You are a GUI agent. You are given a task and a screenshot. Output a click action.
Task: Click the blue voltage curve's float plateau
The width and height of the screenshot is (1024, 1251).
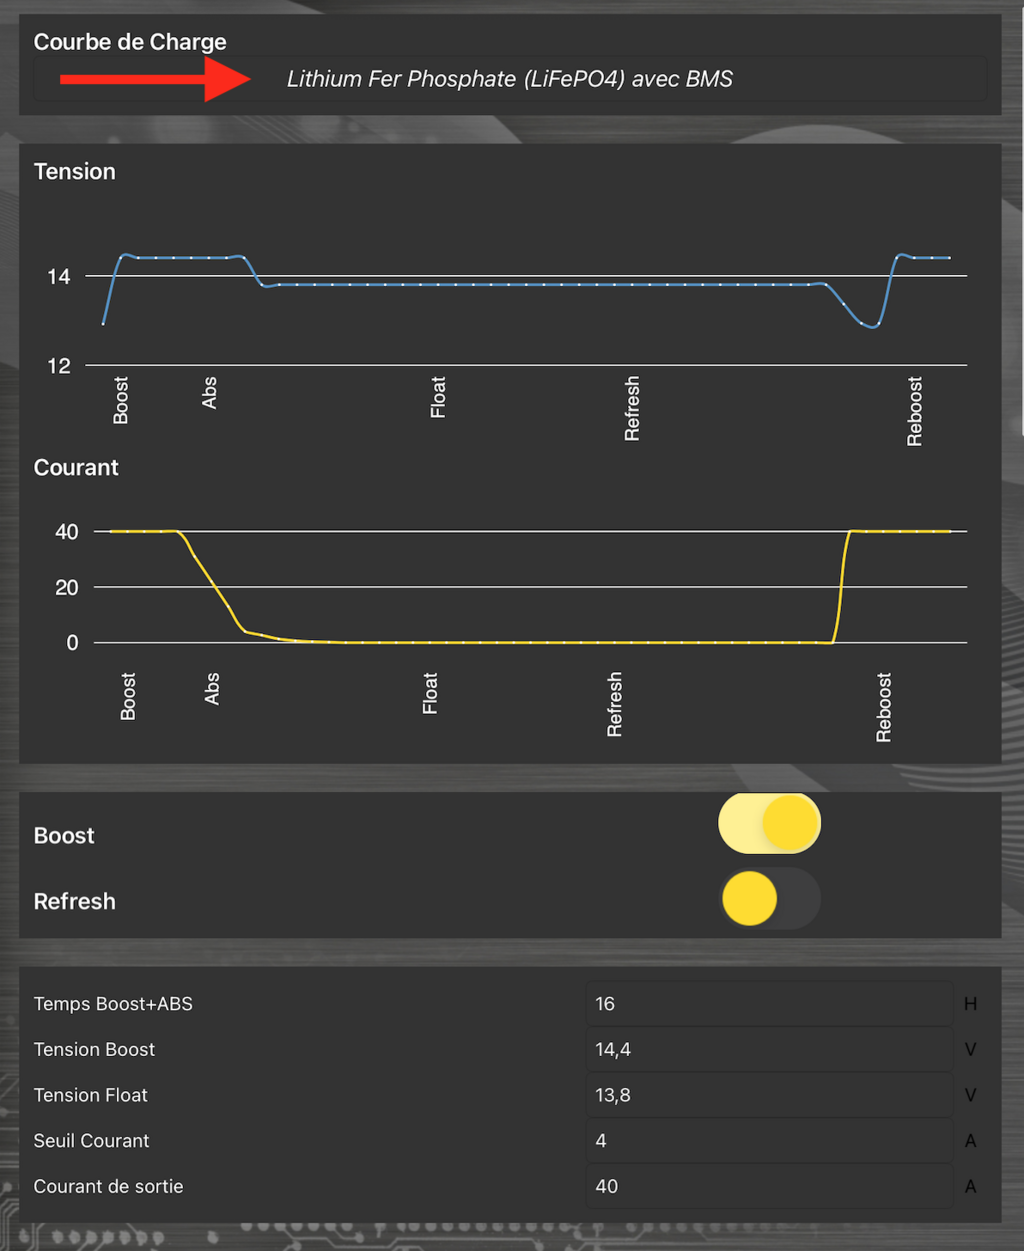pyautogui.click(x=540, y=285)
